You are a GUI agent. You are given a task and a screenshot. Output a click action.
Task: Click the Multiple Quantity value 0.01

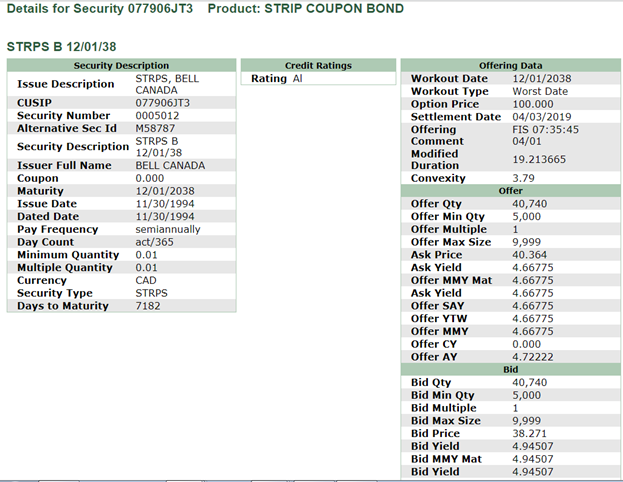pos(146,267)
